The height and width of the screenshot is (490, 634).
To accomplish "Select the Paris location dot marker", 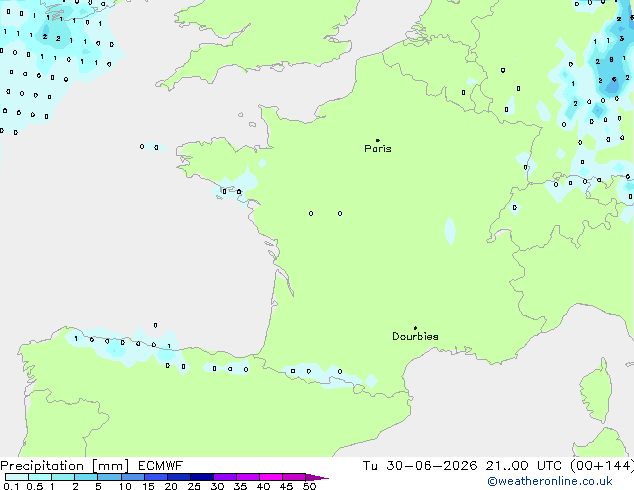I will pos(378,140).
